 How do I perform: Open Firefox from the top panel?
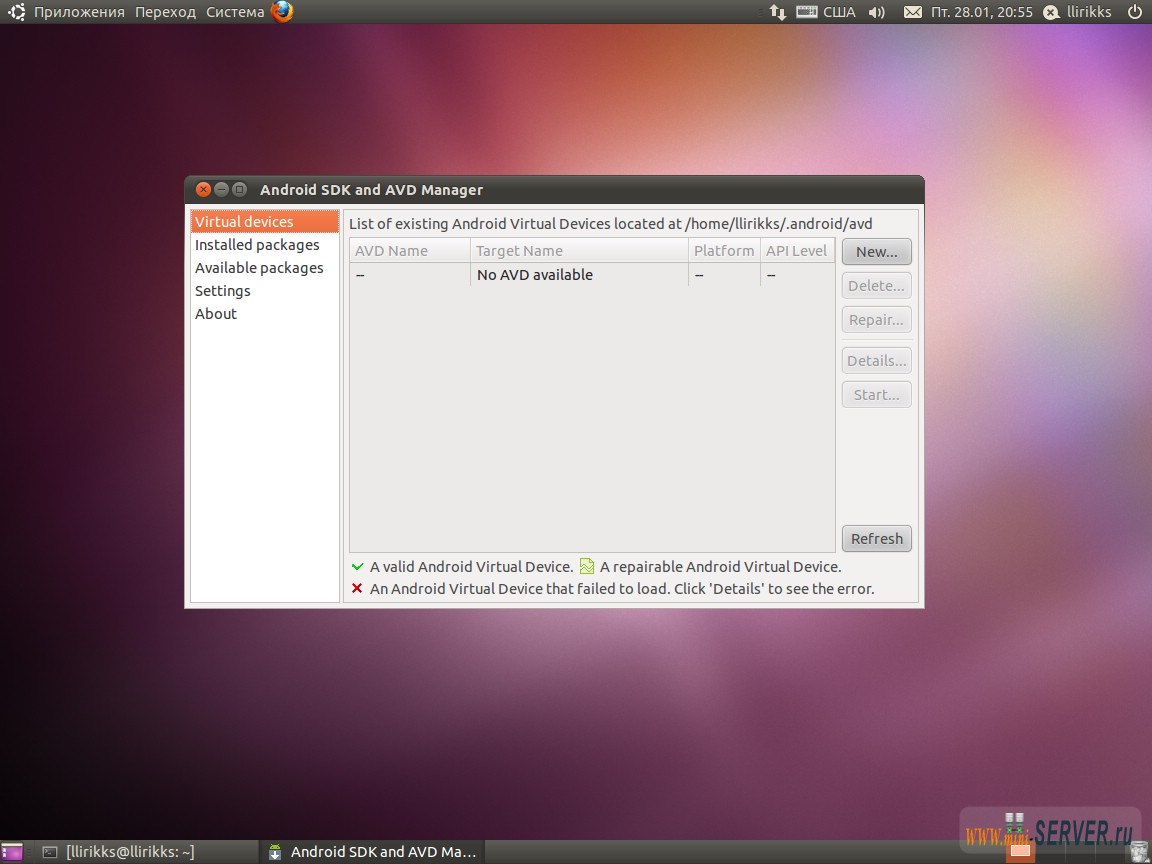(x=281, y=12)
